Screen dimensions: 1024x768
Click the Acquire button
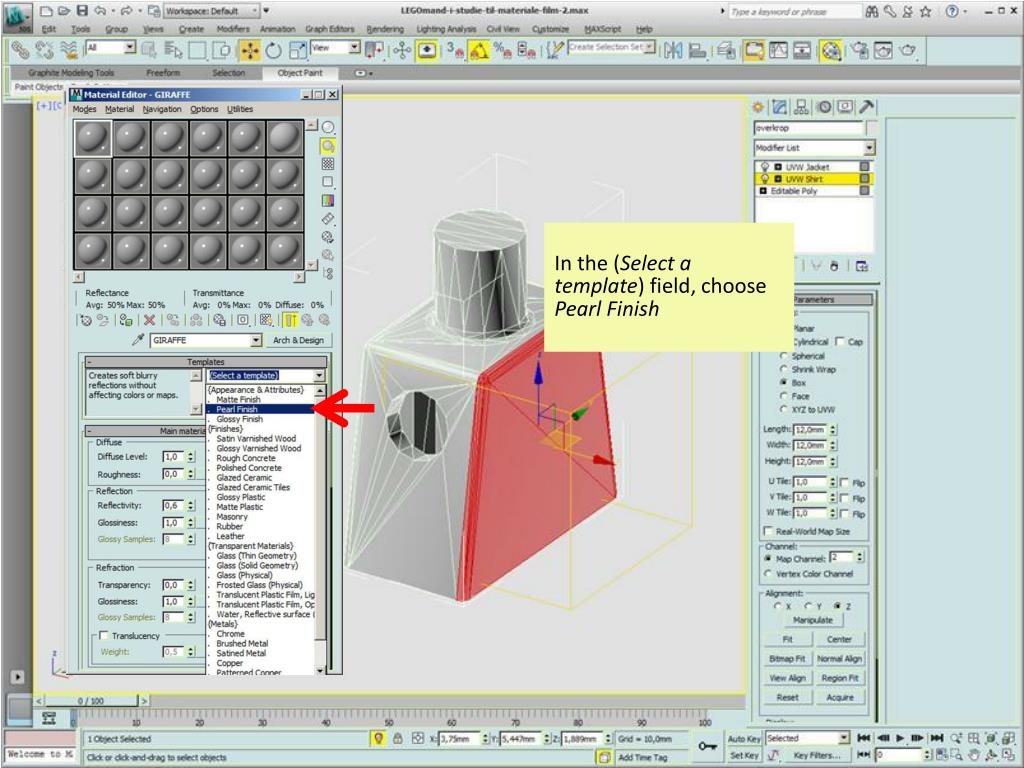point(839,697)
